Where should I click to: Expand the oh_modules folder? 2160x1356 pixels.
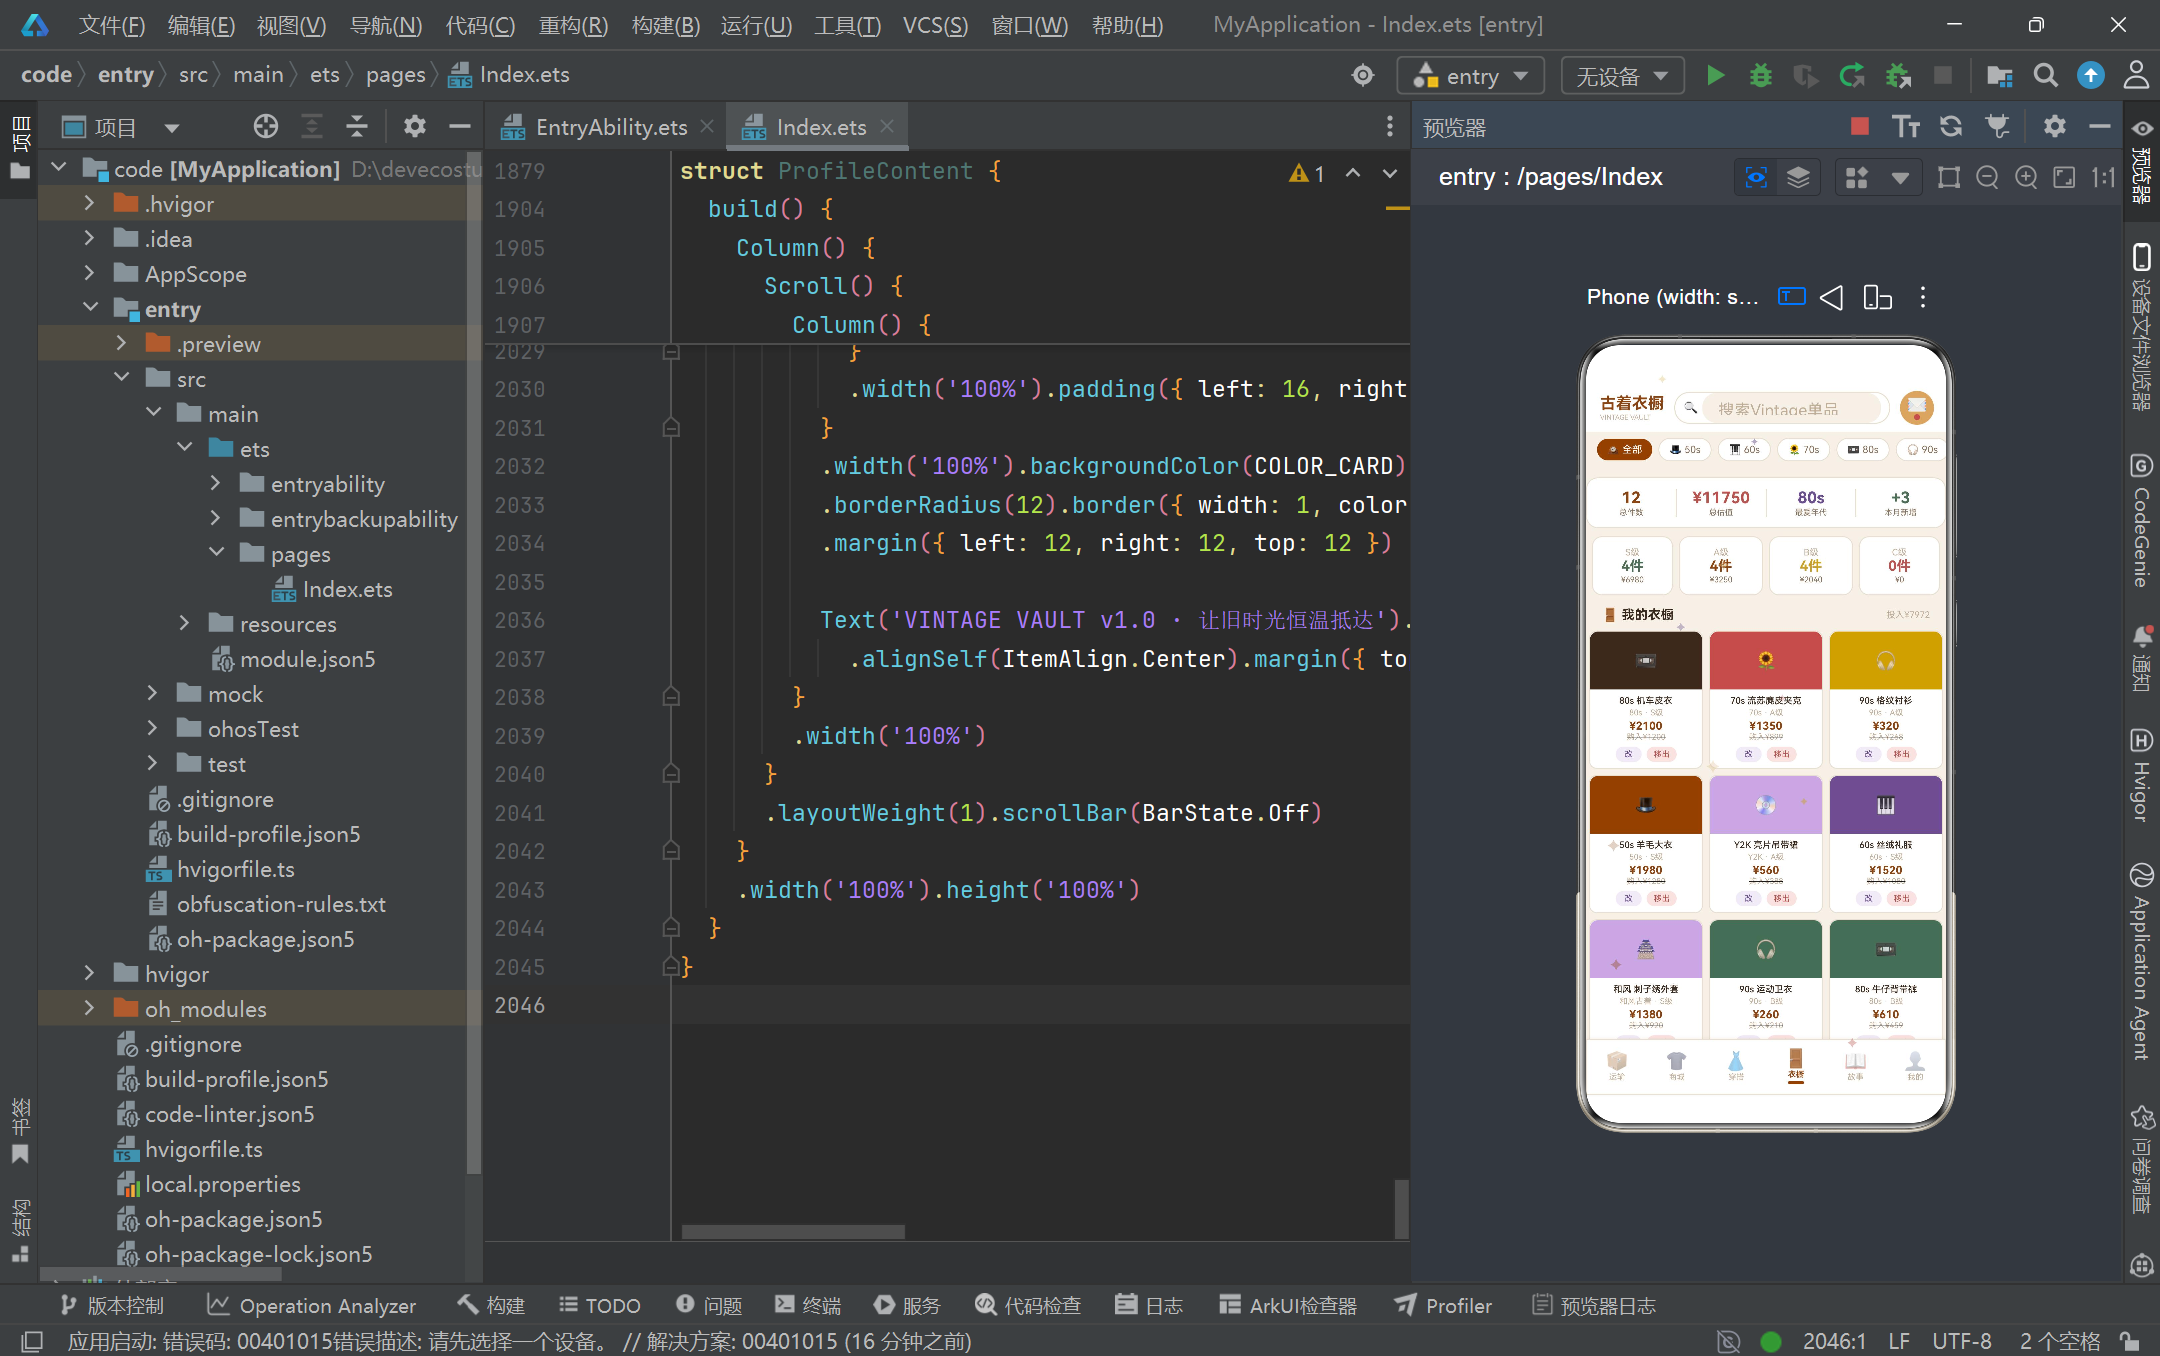coord(90,1008)
